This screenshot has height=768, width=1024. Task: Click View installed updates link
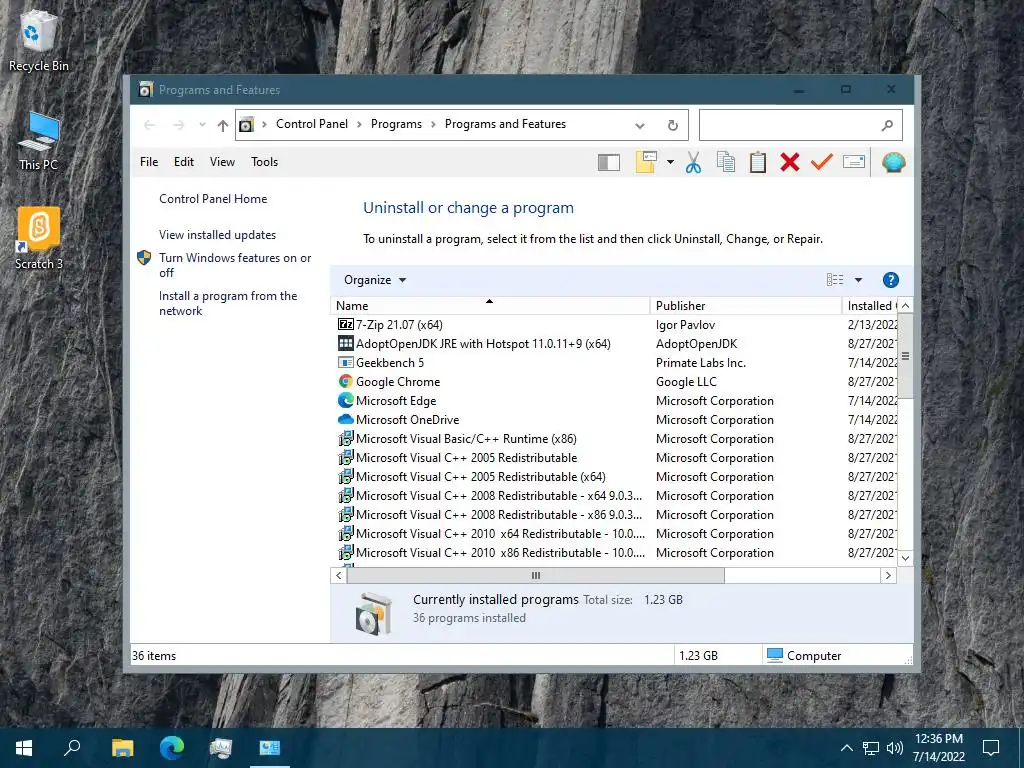[217, 235]
